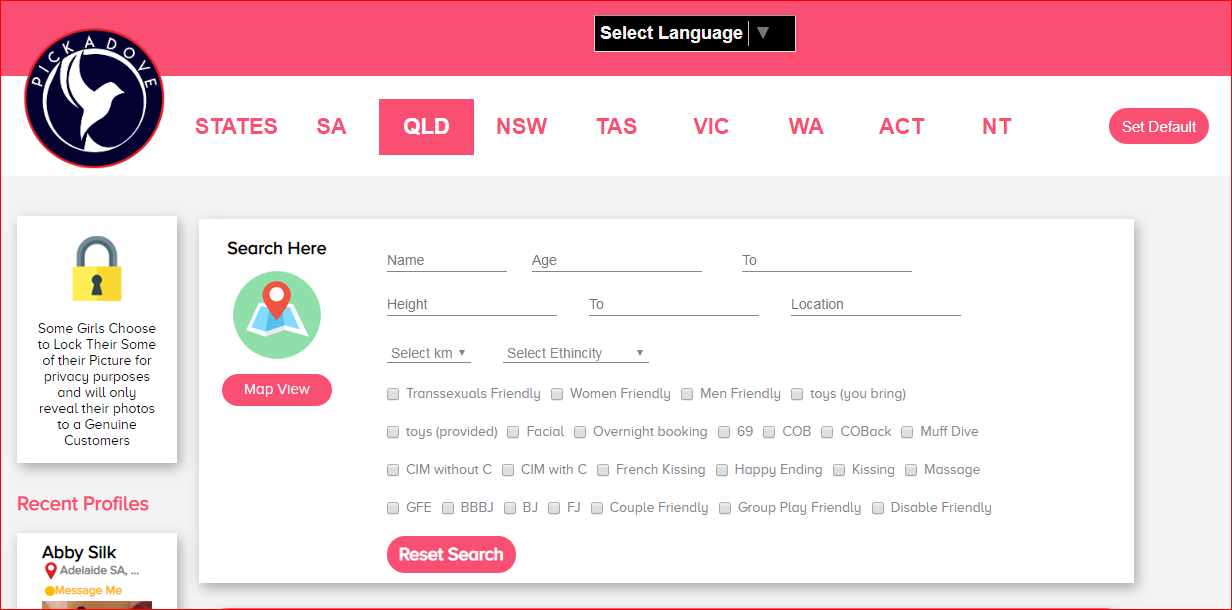Switch to the NSW state tab

pyautogui.click(x=522, y=127)
